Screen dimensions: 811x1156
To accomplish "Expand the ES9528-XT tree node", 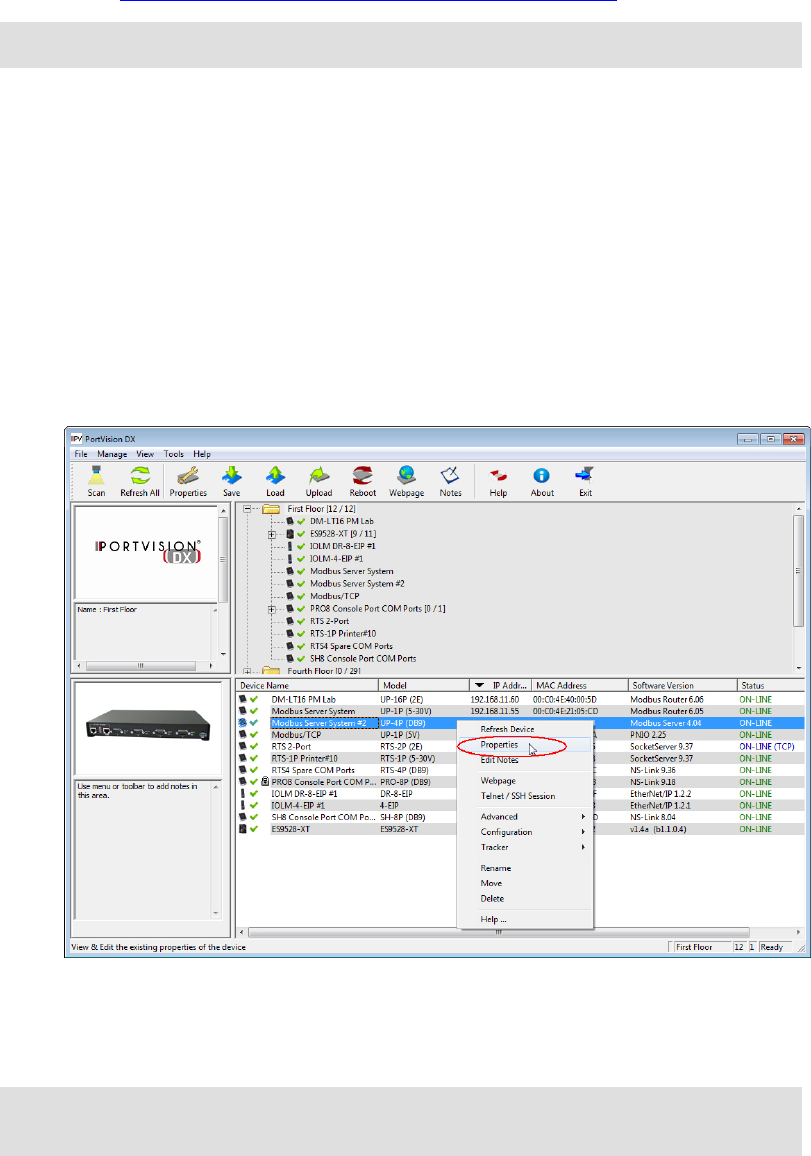I will tap(272, 535).
